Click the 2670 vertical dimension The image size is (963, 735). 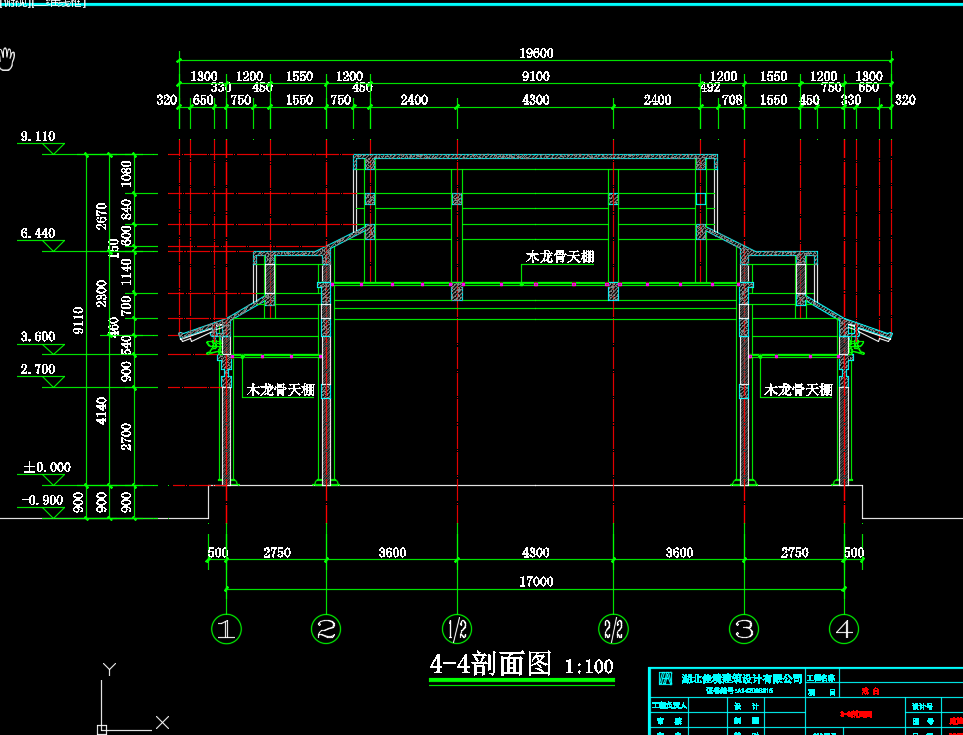tap(102, 216)
